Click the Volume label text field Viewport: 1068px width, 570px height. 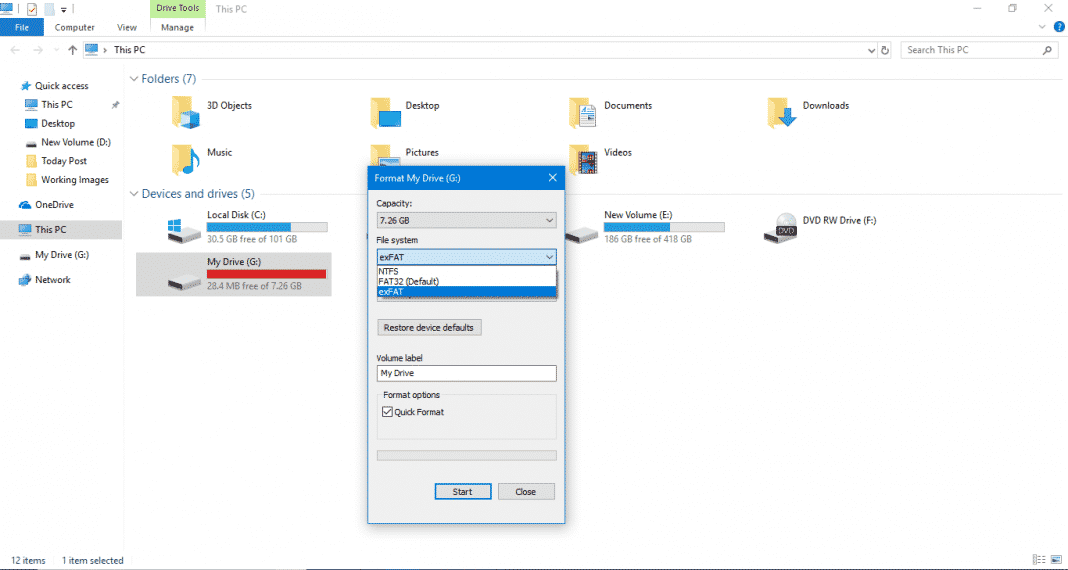pos(466,373)
